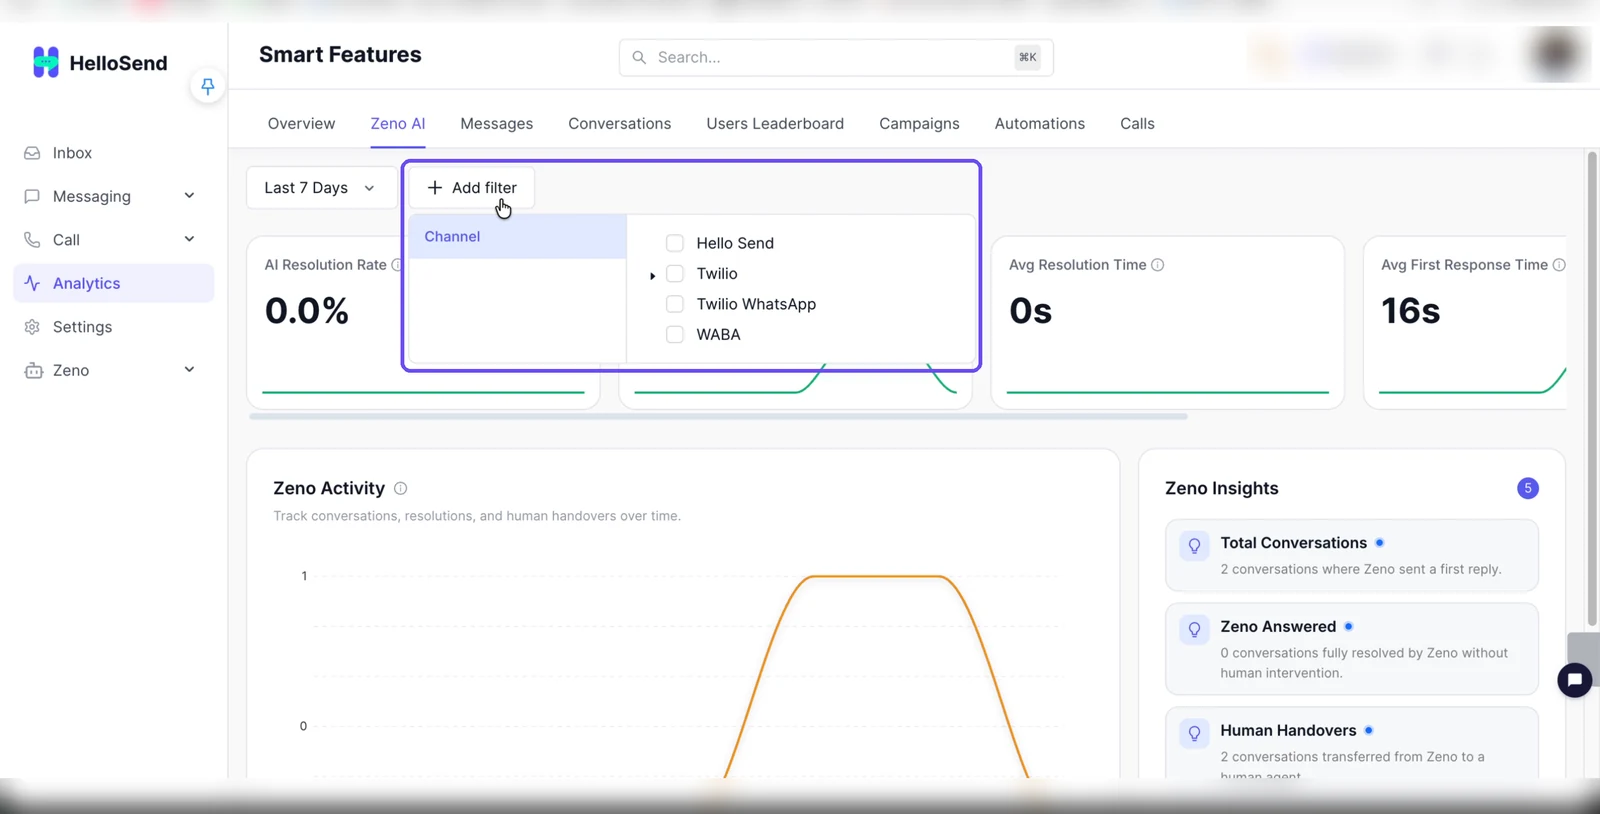Go to the Users Leaderboard tab

tap(775, 124)
